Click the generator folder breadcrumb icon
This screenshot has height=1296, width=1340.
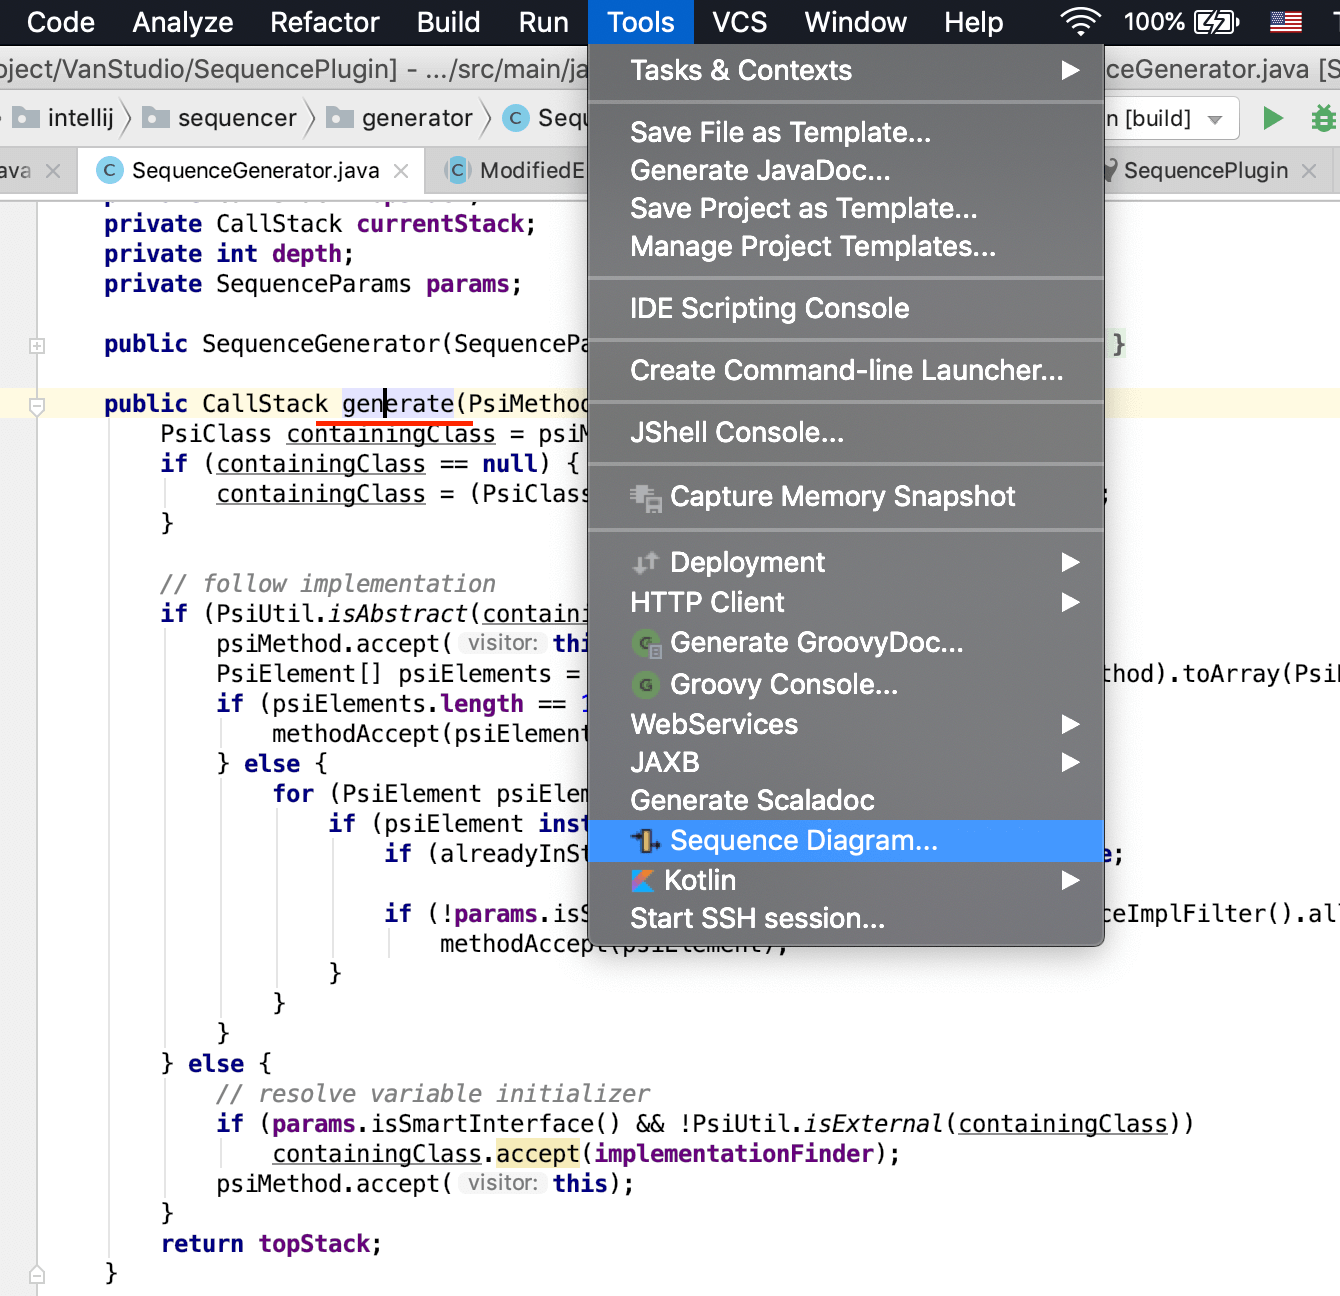(340, 118)
